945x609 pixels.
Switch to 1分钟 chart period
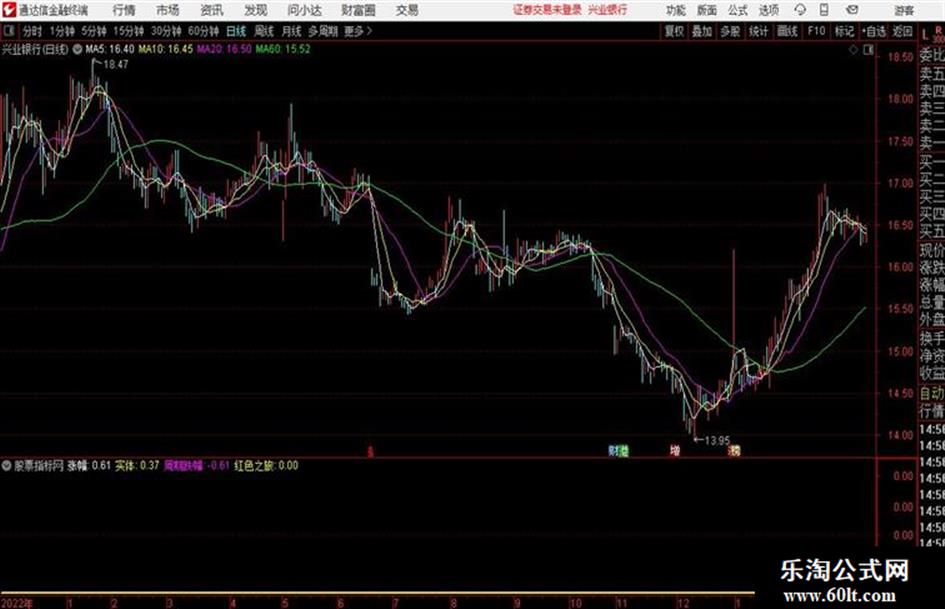pos(61,31)
